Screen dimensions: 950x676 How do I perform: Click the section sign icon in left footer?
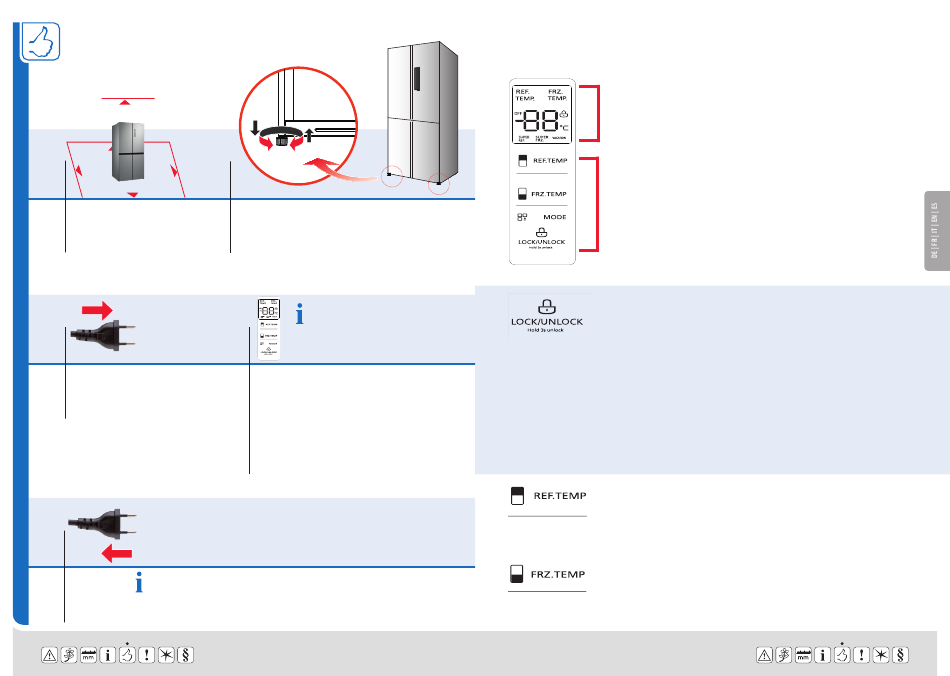pyautogui.click(x=185, y=655)
